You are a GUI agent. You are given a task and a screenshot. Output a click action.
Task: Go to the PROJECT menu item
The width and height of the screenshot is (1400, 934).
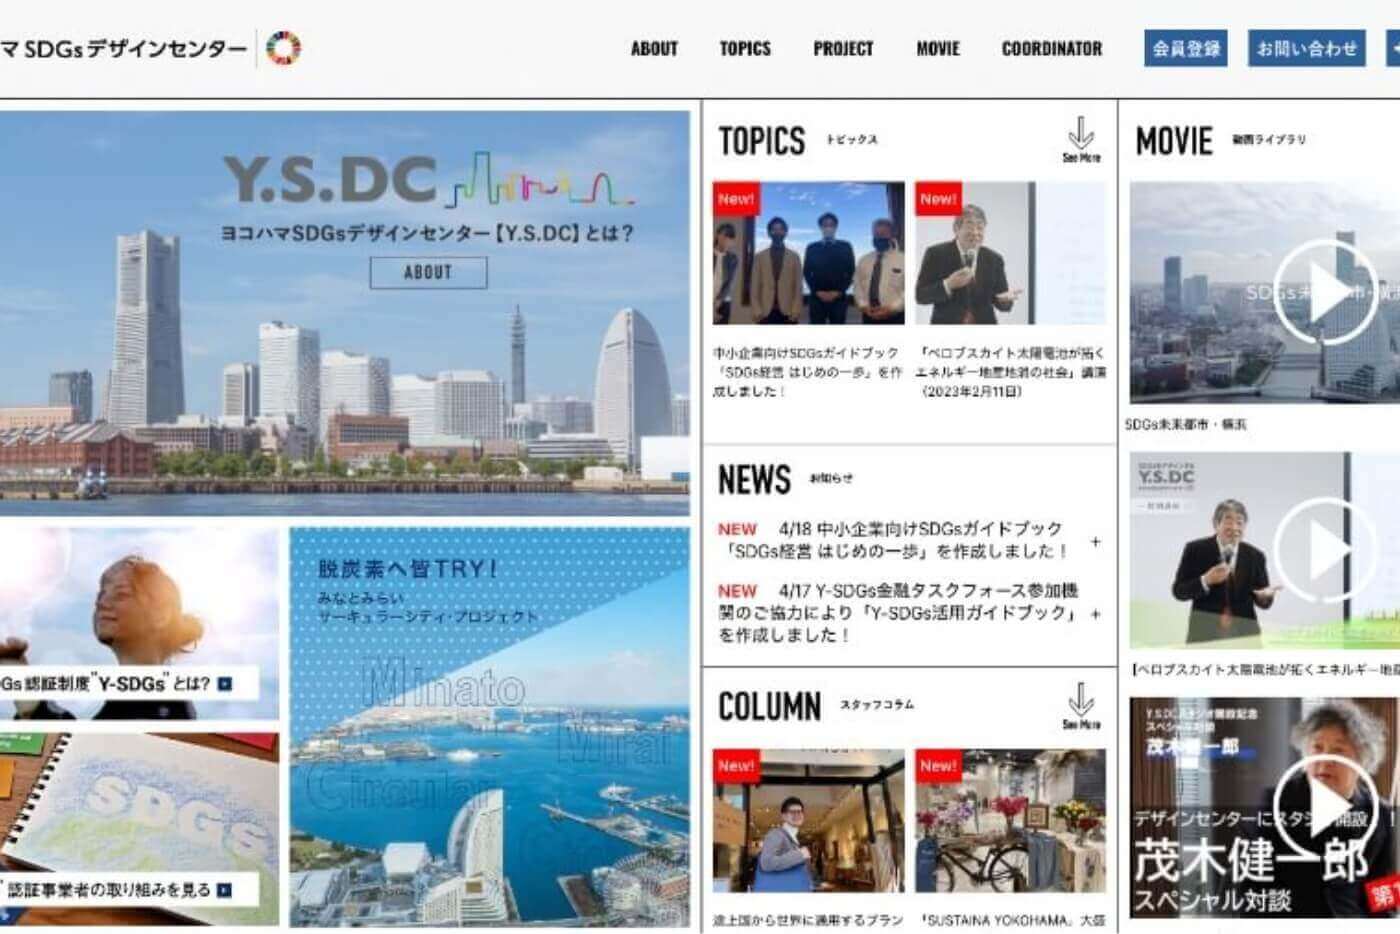843,48
